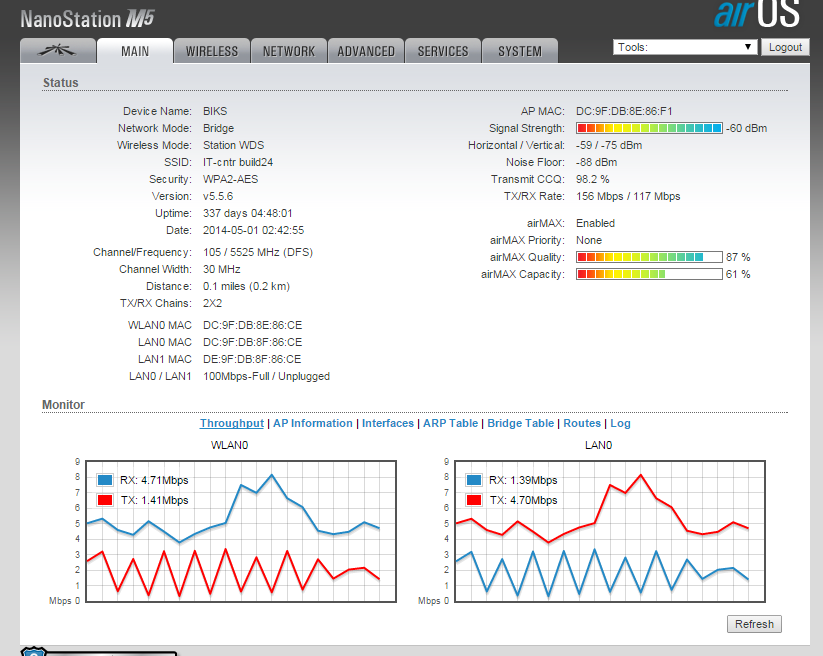Select the uptime value 337 days 04:48:01
This screenshot has width=823, height=656.
click(248, 213)
